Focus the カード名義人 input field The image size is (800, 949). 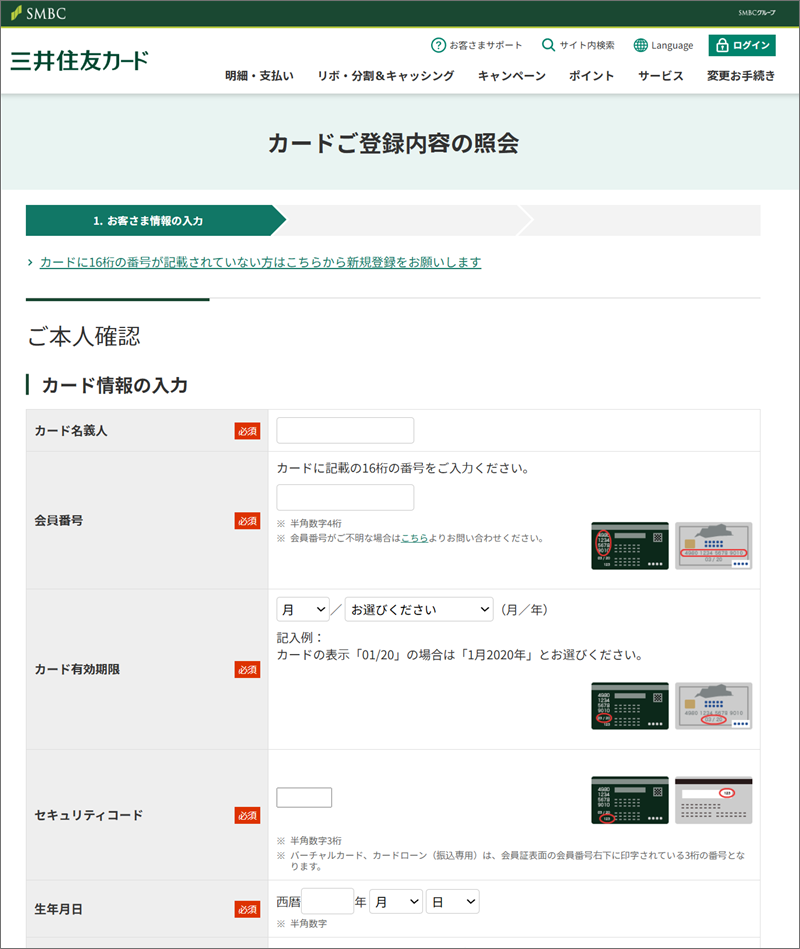coord(345,430)
